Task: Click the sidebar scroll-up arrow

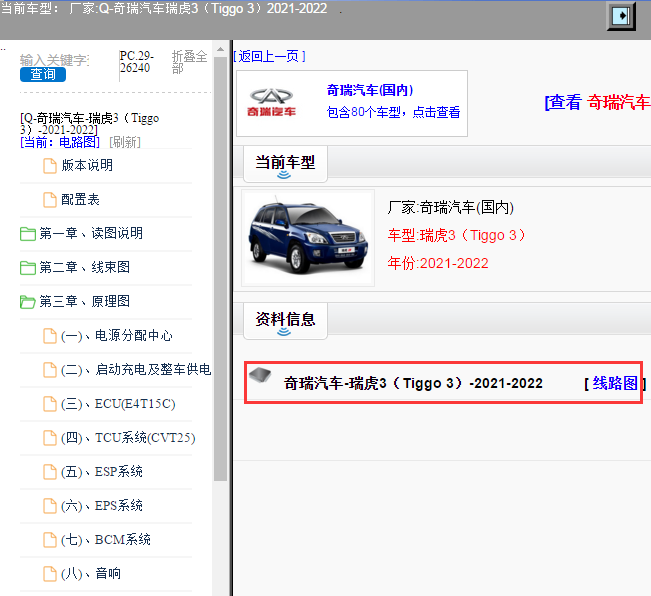Action: pyautogui.click(x=220, y=49)
